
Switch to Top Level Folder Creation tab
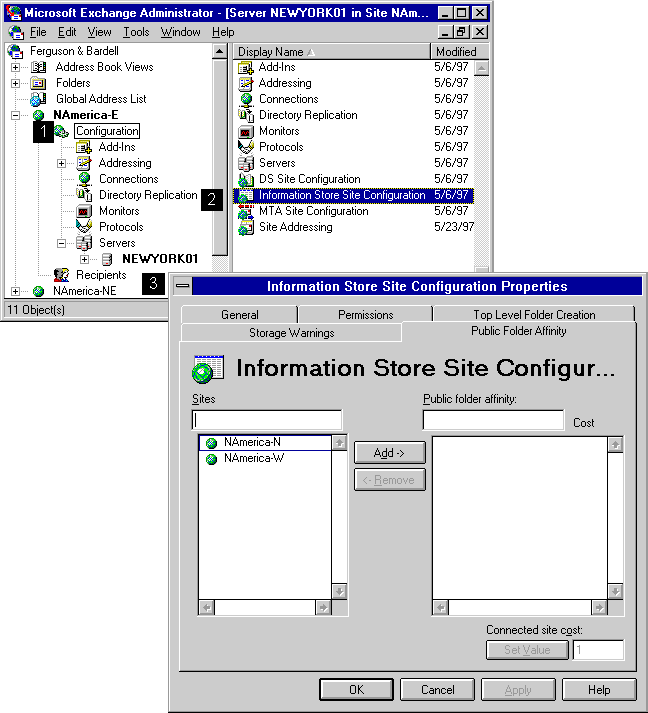(534, 315)
